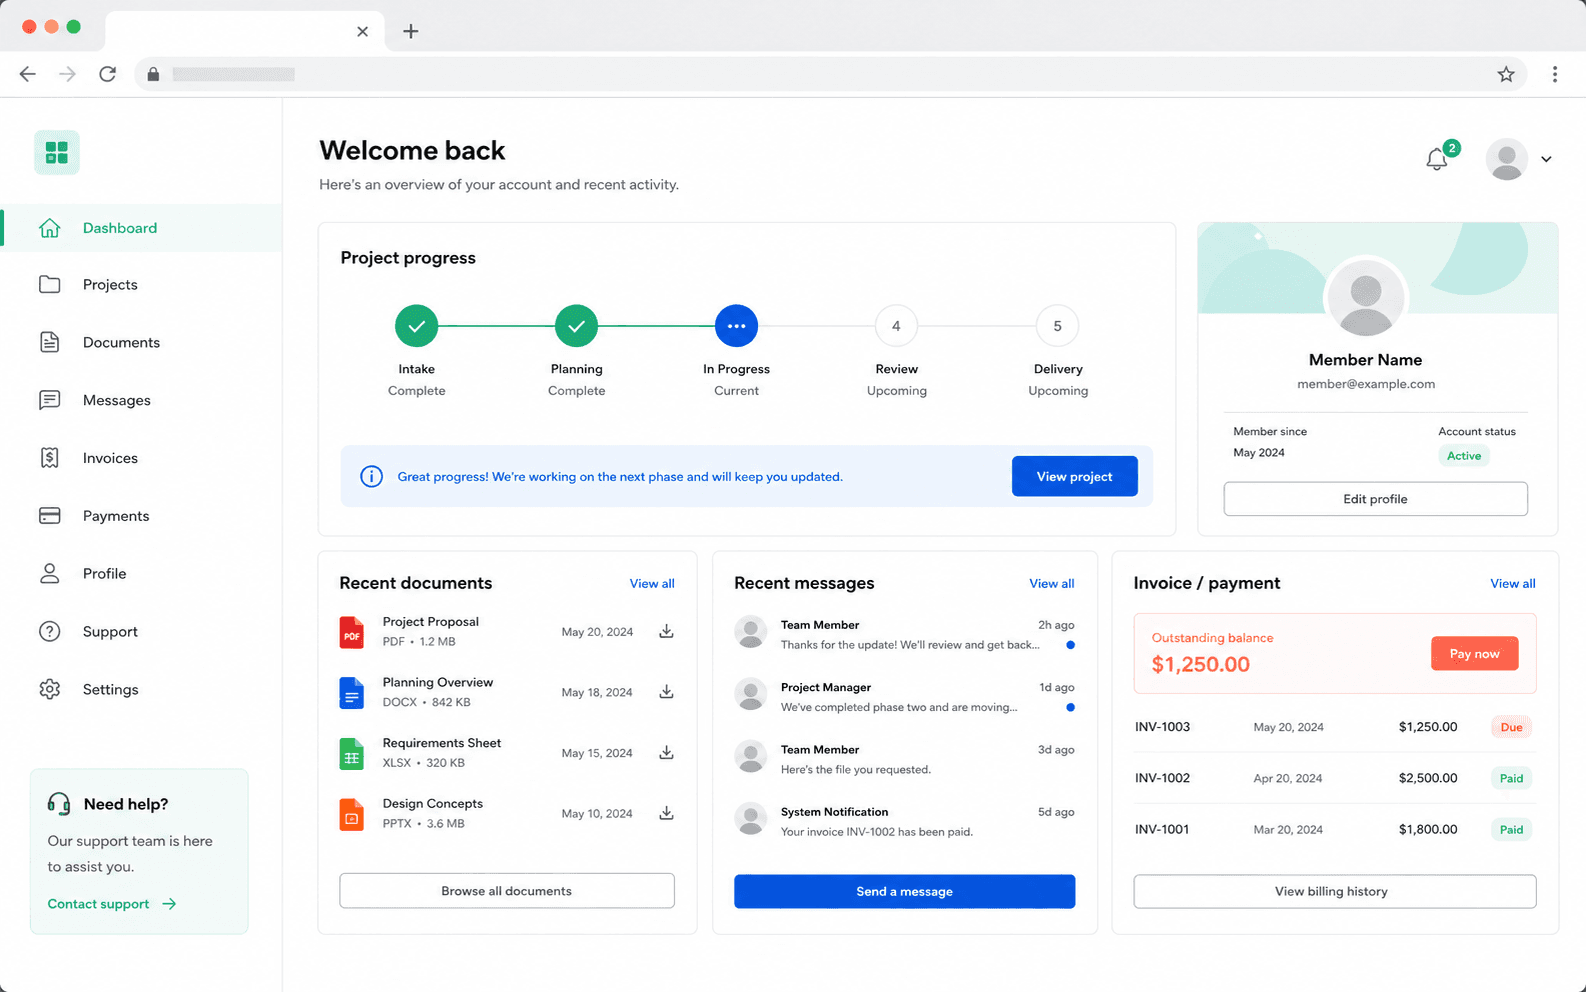The image size is (1586, 992).
Task: Download the Project Proposal file
Action: [666, 632]
